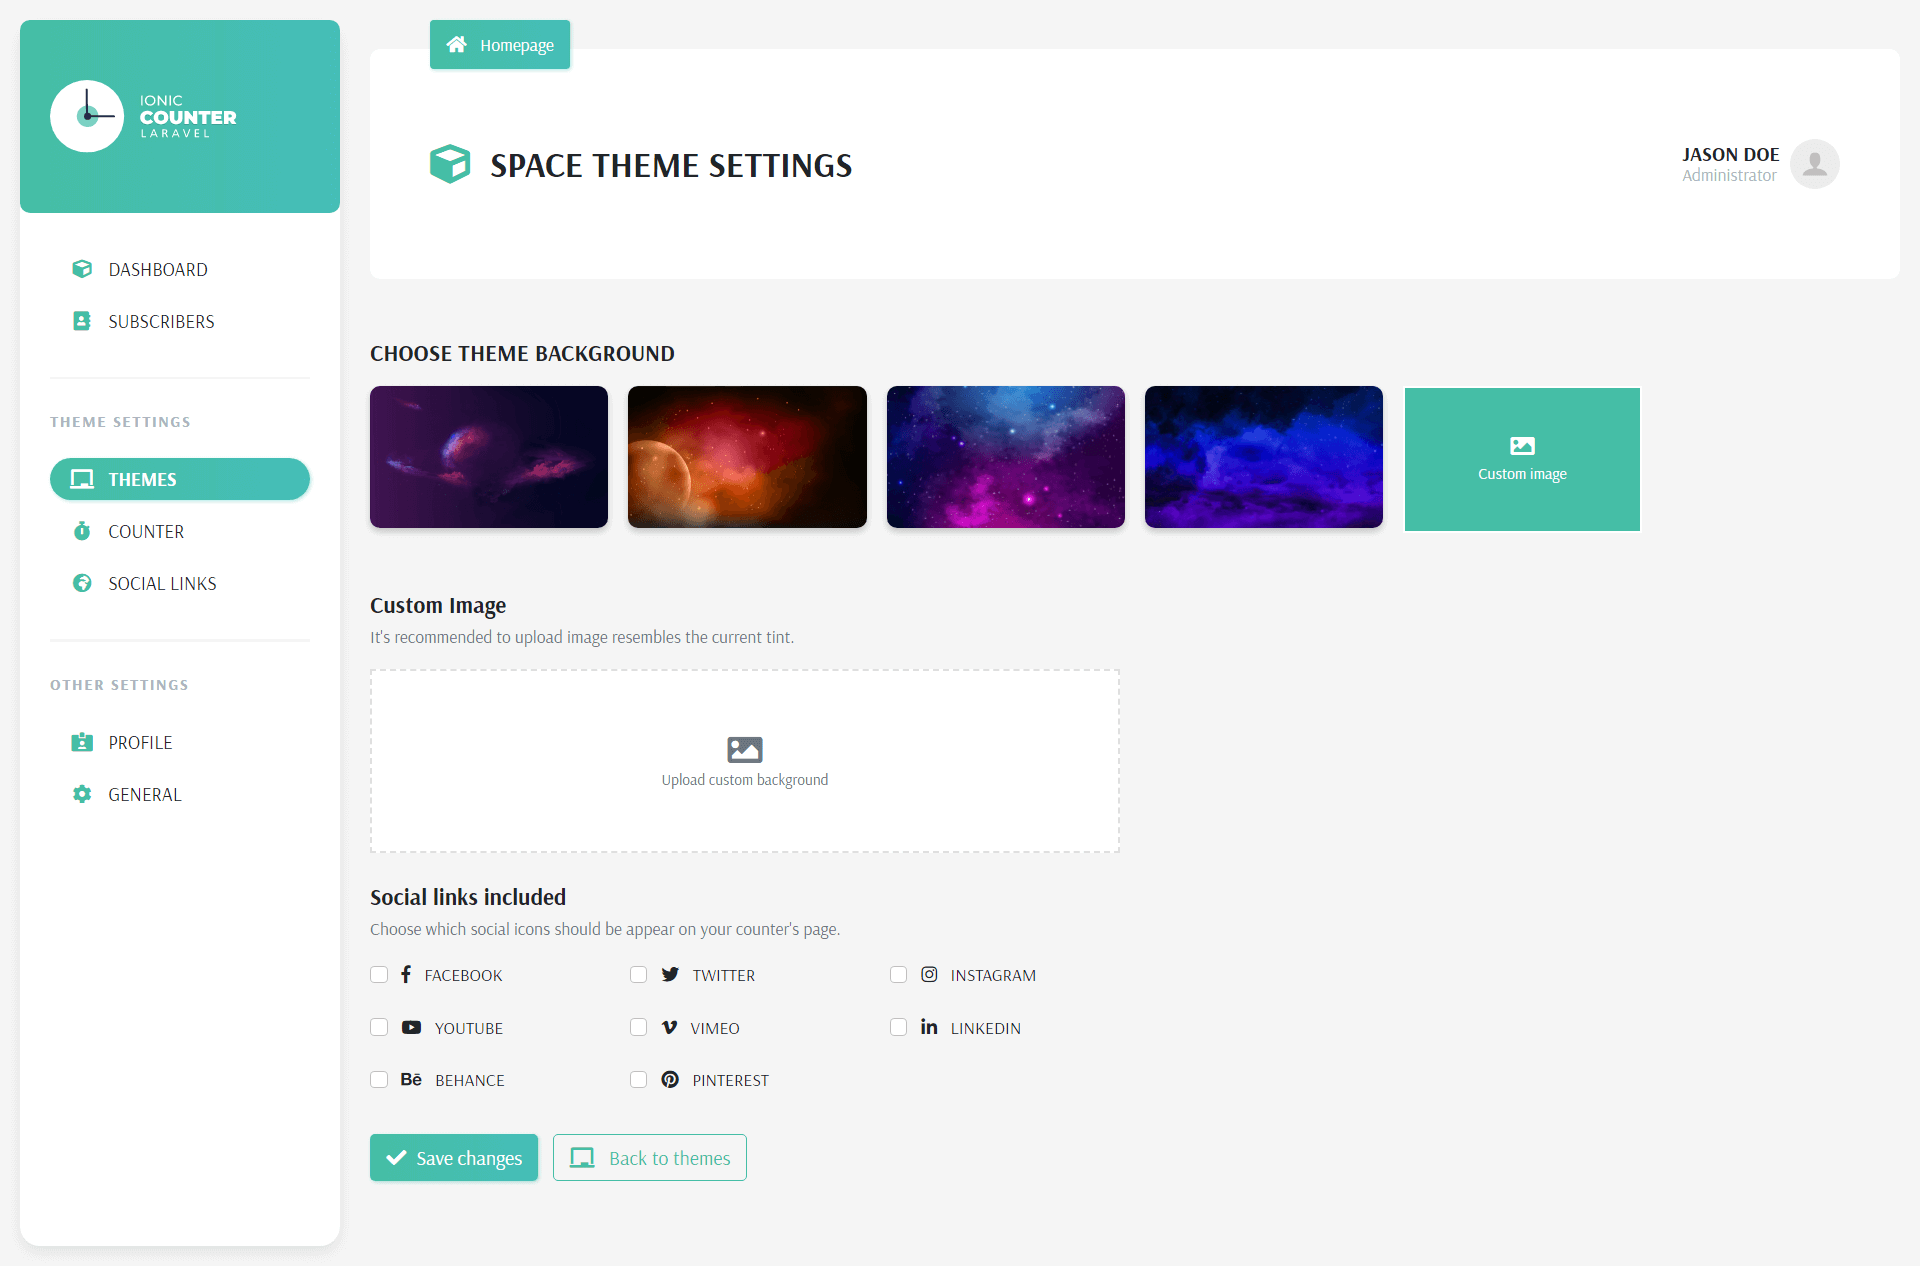This screenshot has height=1266, width=1920.
Task: Enable the Facebook checkbox
Action: point(379,975)
